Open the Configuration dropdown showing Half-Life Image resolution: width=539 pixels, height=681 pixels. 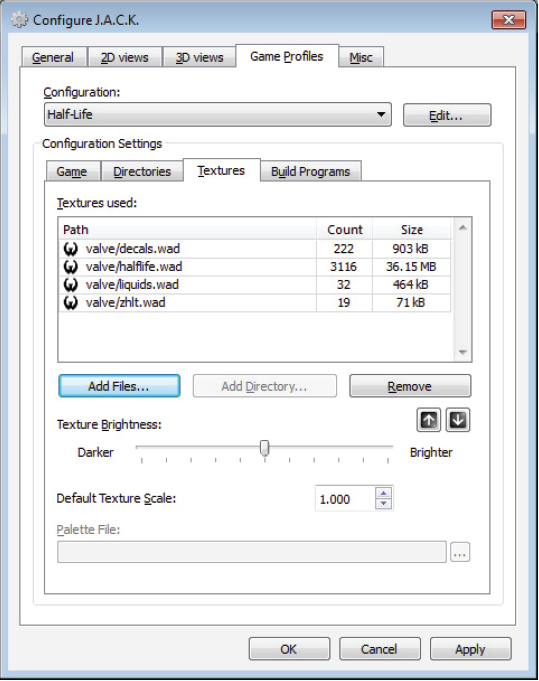218,115
